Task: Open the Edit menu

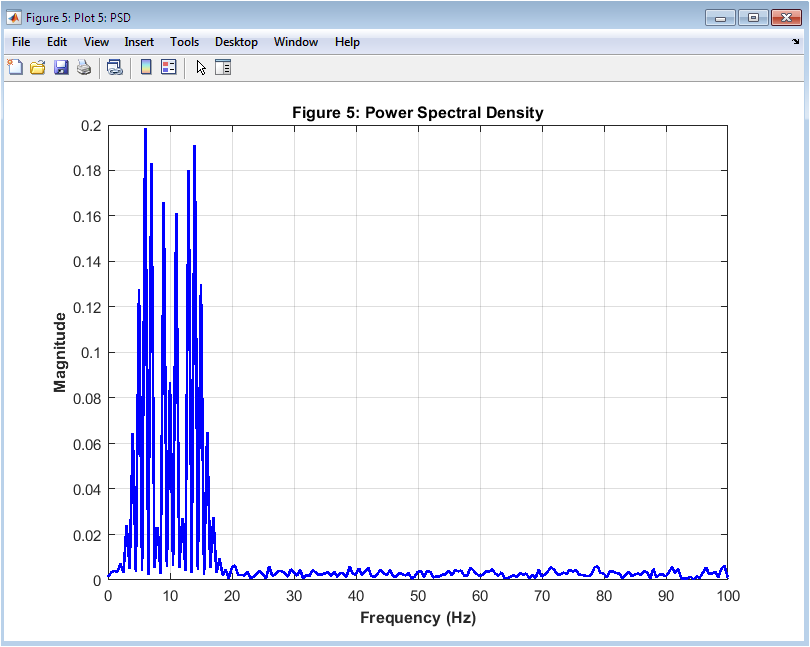Action: pyautogui.click(x=57, y=42)
